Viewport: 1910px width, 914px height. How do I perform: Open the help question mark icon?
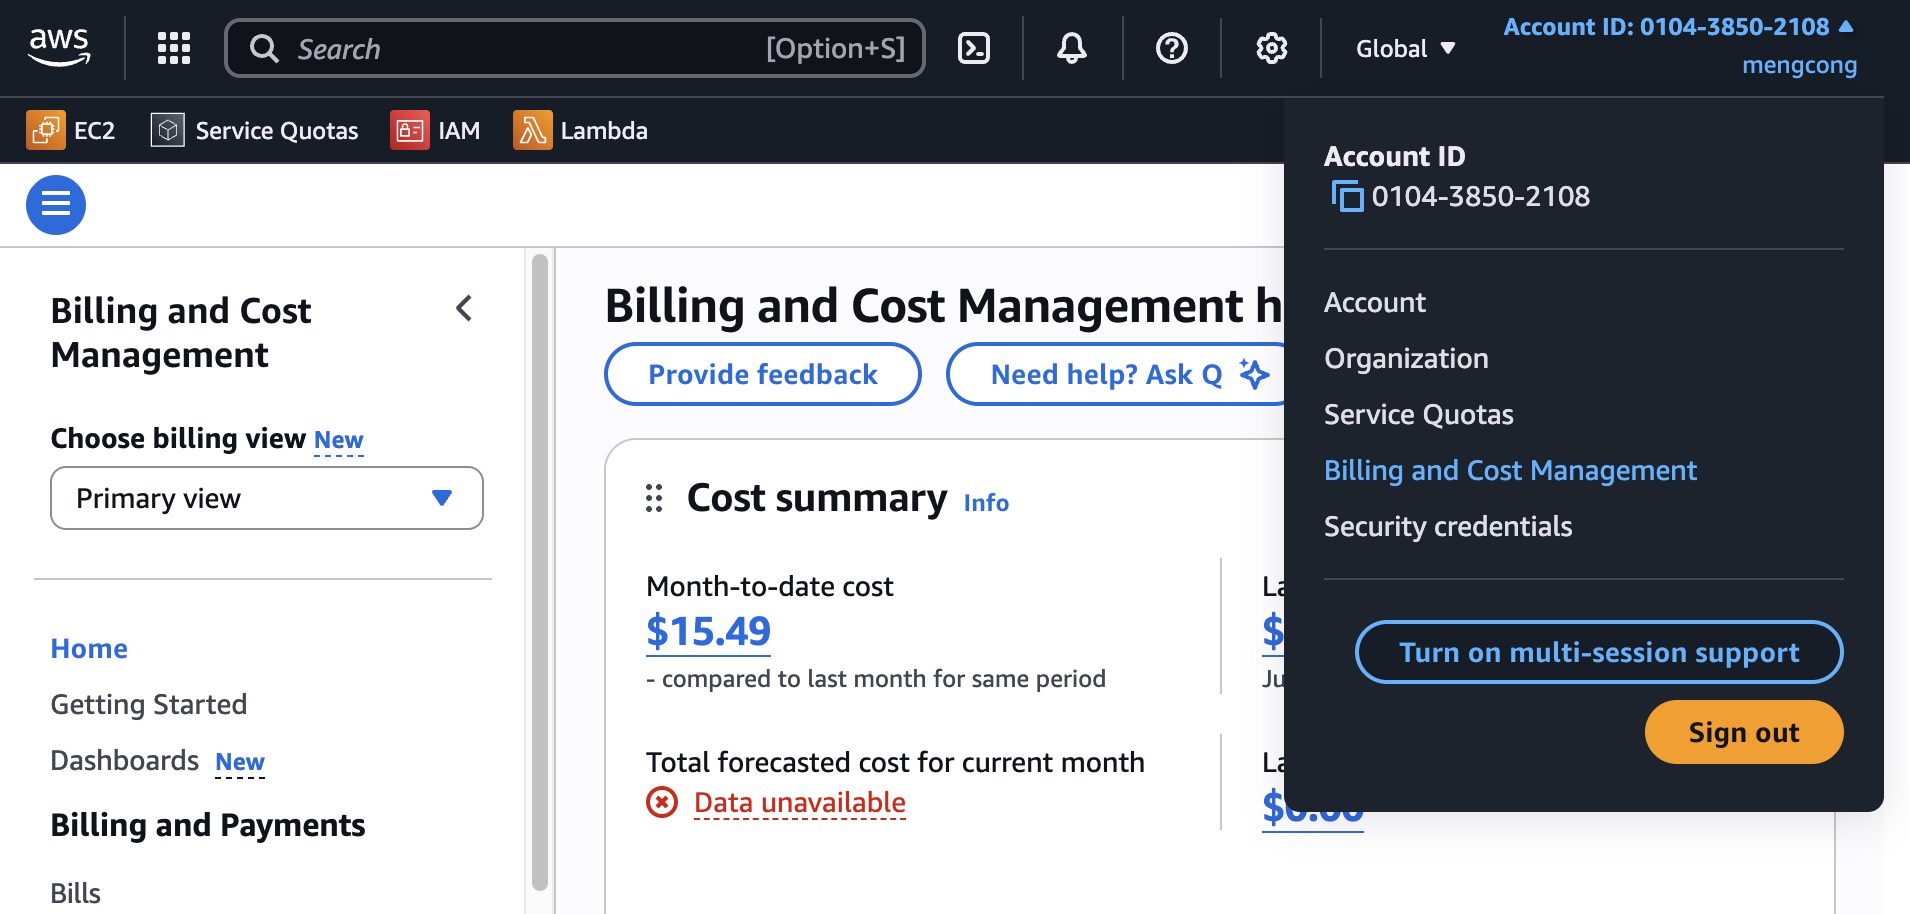click(1171, 48)
